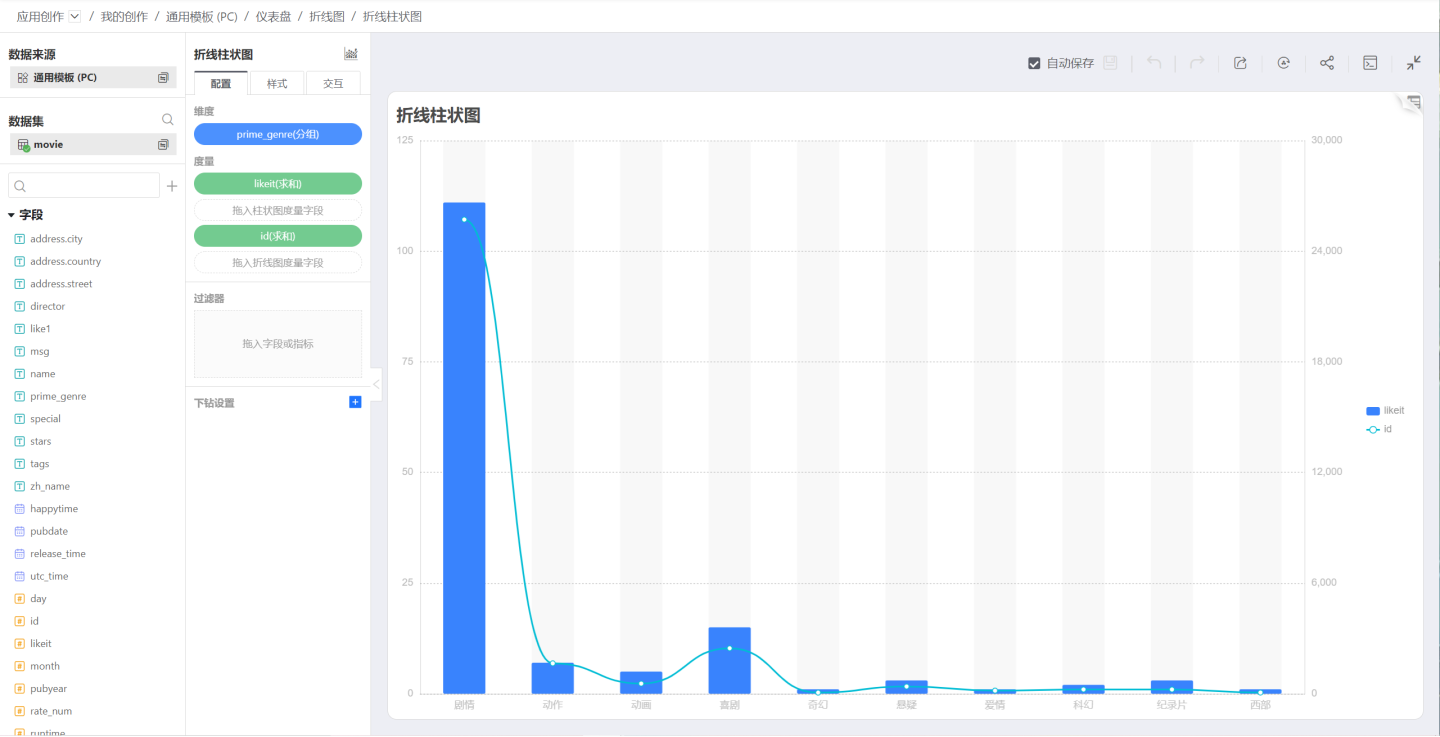Click the field search input box
Image resolution: width=1440 pixels, height=737 pixels.
click(x=84, y=186)
